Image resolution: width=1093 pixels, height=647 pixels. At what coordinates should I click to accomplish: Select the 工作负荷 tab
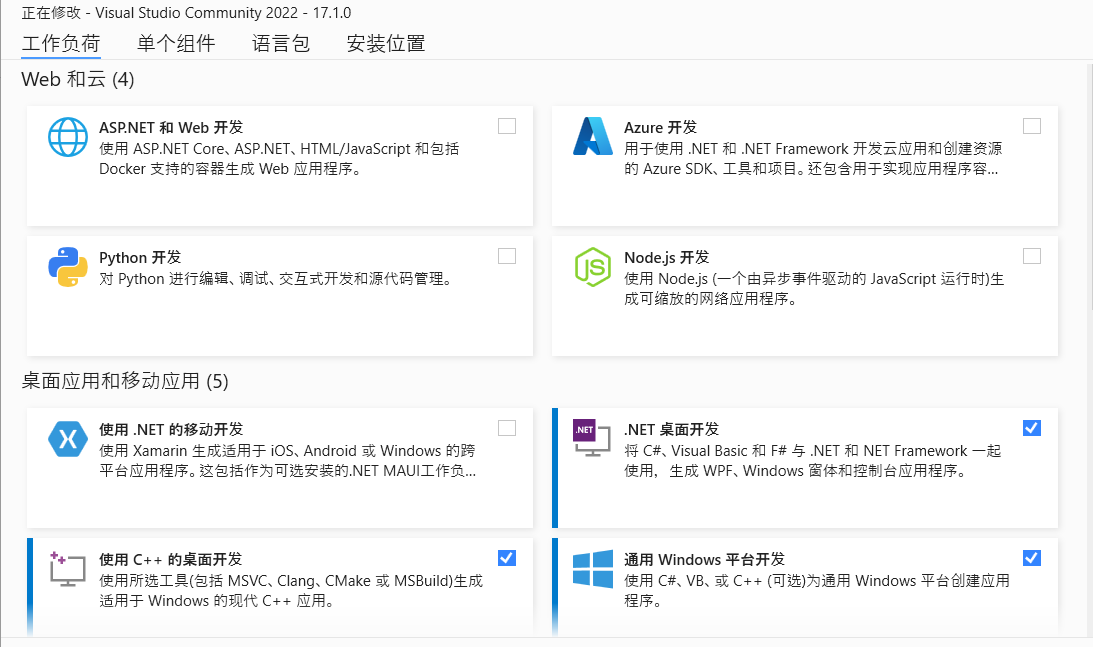point(61,43)
